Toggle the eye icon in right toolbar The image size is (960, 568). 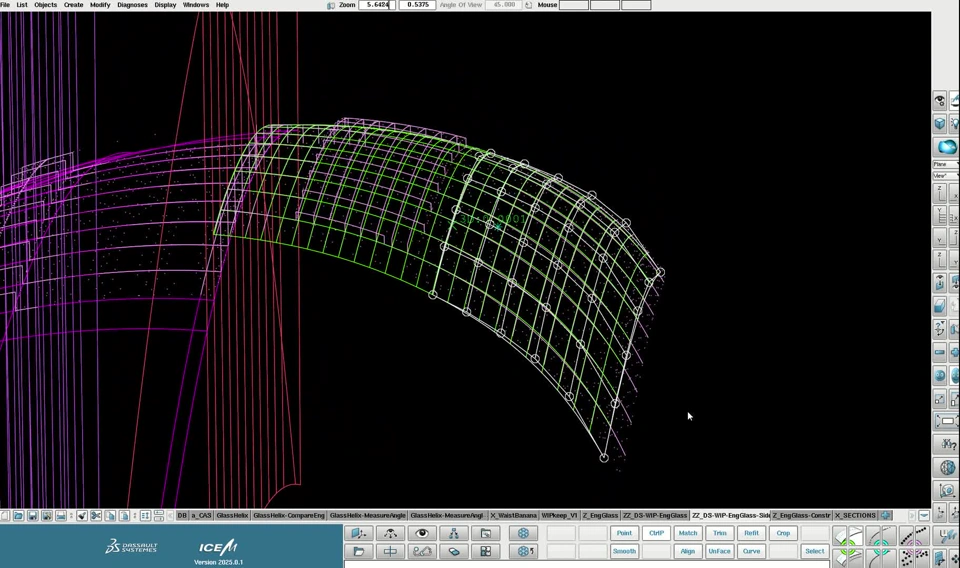pos(940,101)
